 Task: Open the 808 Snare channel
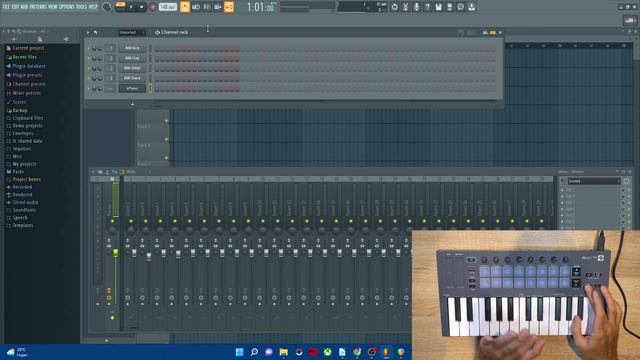pyautogui.click(x=132, y=78)
